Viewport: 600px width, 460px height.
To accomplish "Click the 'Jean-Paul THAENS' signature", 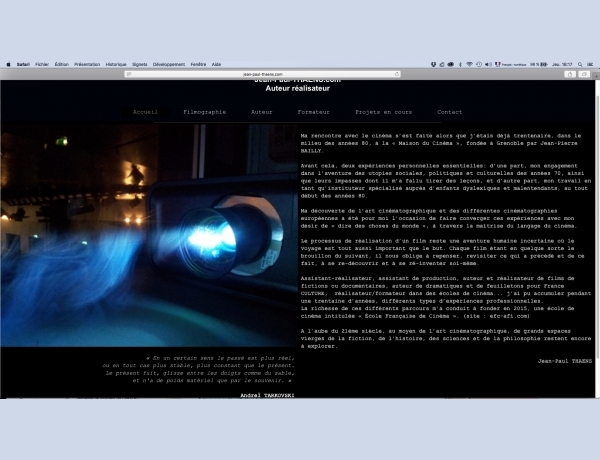I will (x=565, y=361).
